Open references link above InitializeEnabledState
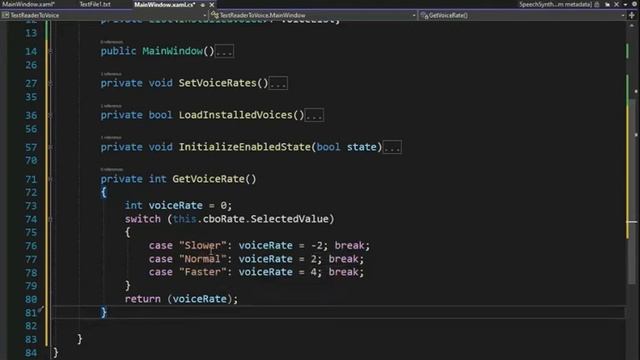The width and height of the screenshot is (640, 360). pyautogui.click(x=111, y=138)
